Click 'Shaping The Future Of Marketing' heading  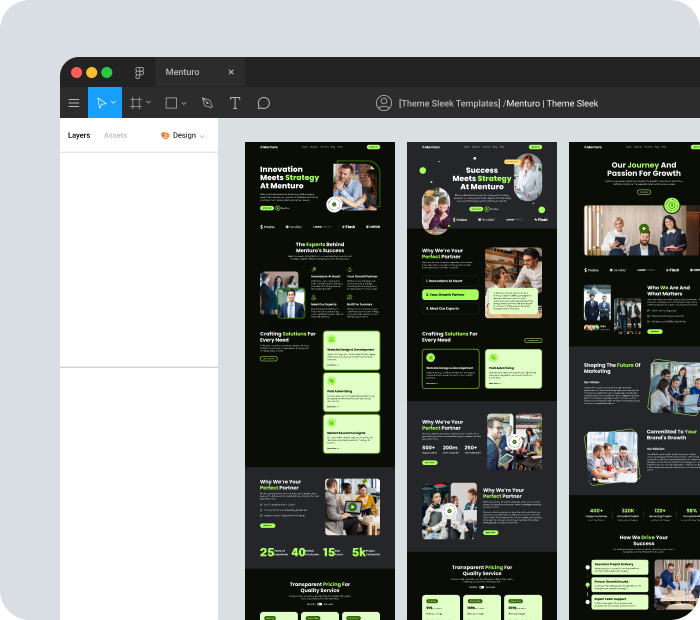tap(612, 368)
